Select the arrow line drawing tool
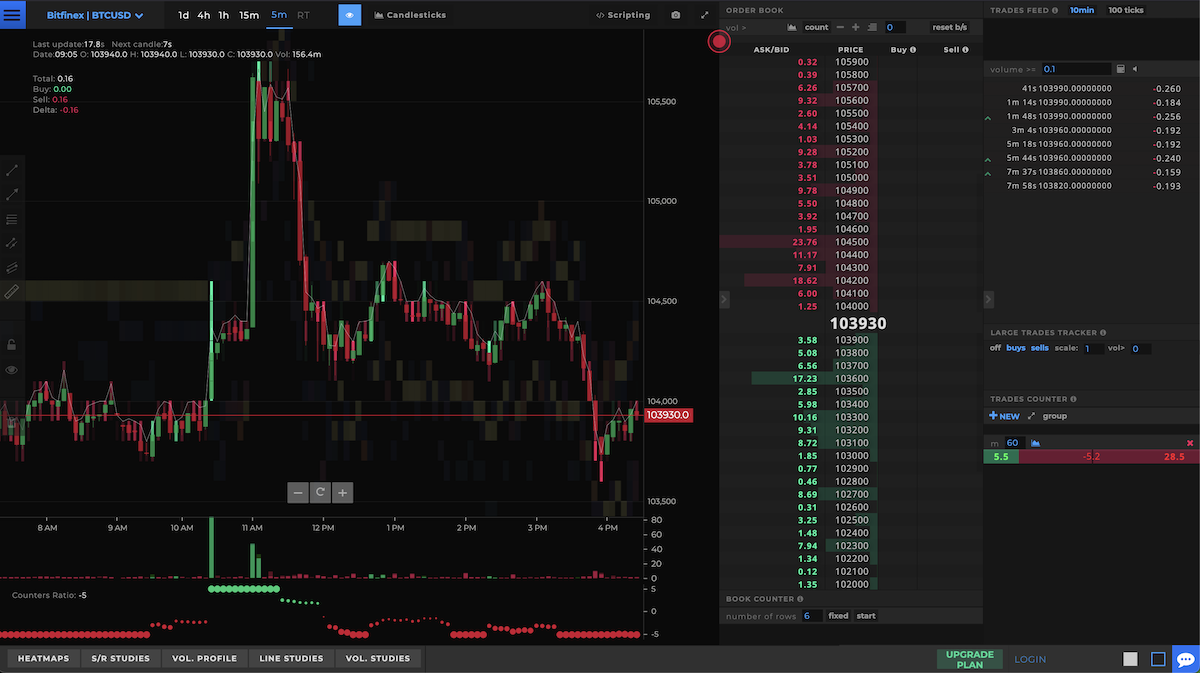This screenshot has width=1200, height=673. point(12,194)
